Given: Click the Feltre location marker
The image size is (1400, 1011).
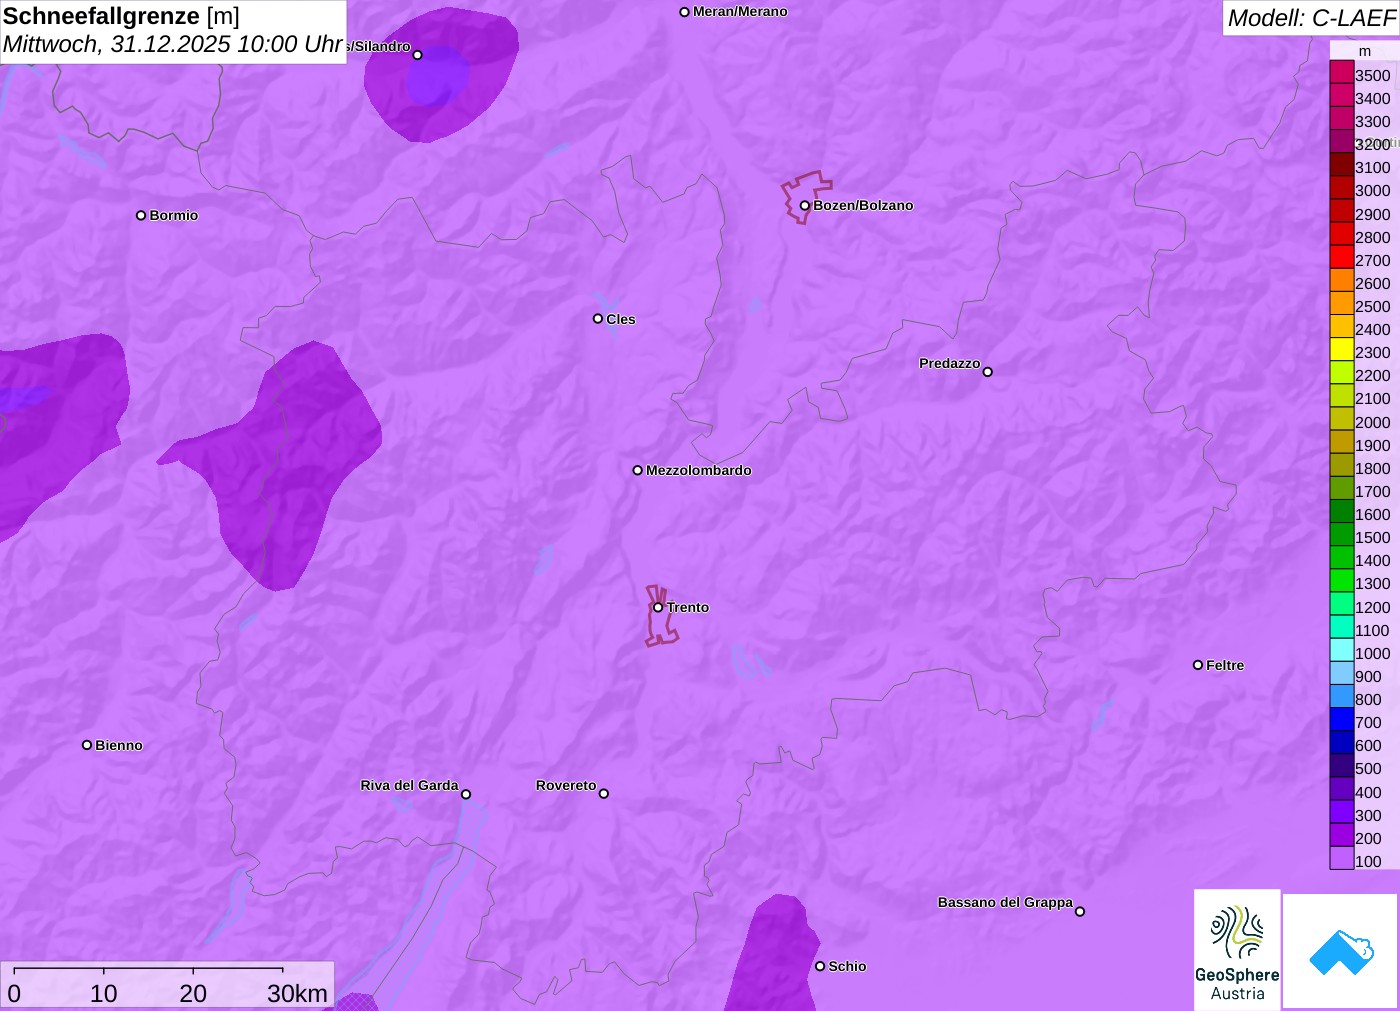Looking at the screenshot, I should pyautogui.click(x=1198, y=665).
